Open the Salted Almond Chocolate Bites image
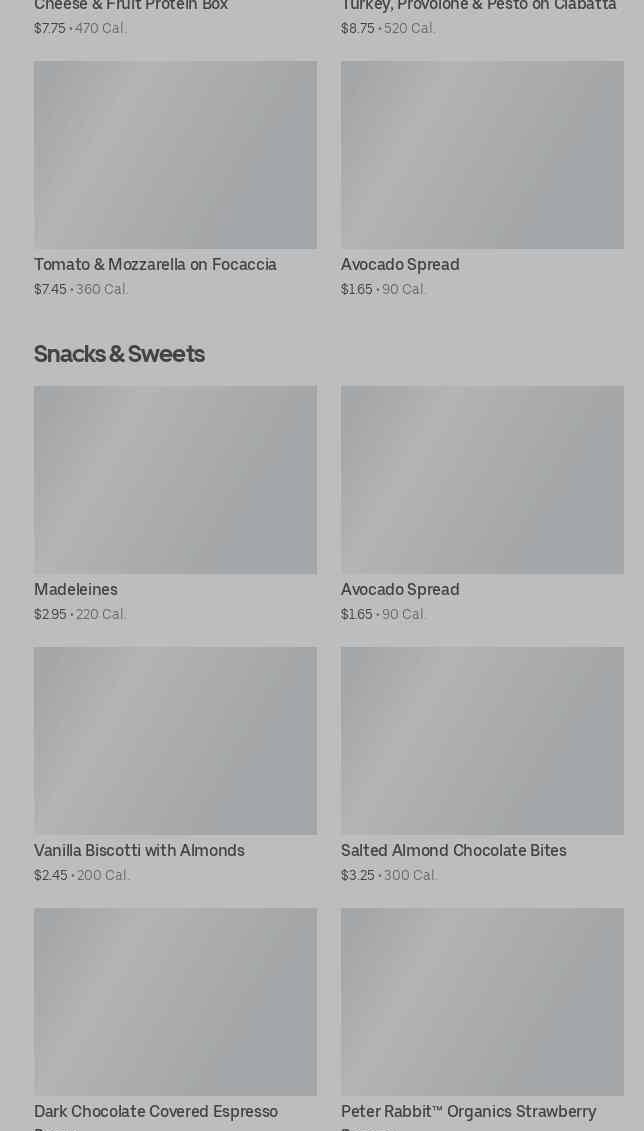Image resolution: width=644 pixels, height=1131 pixels. click(x=482, y=741)
